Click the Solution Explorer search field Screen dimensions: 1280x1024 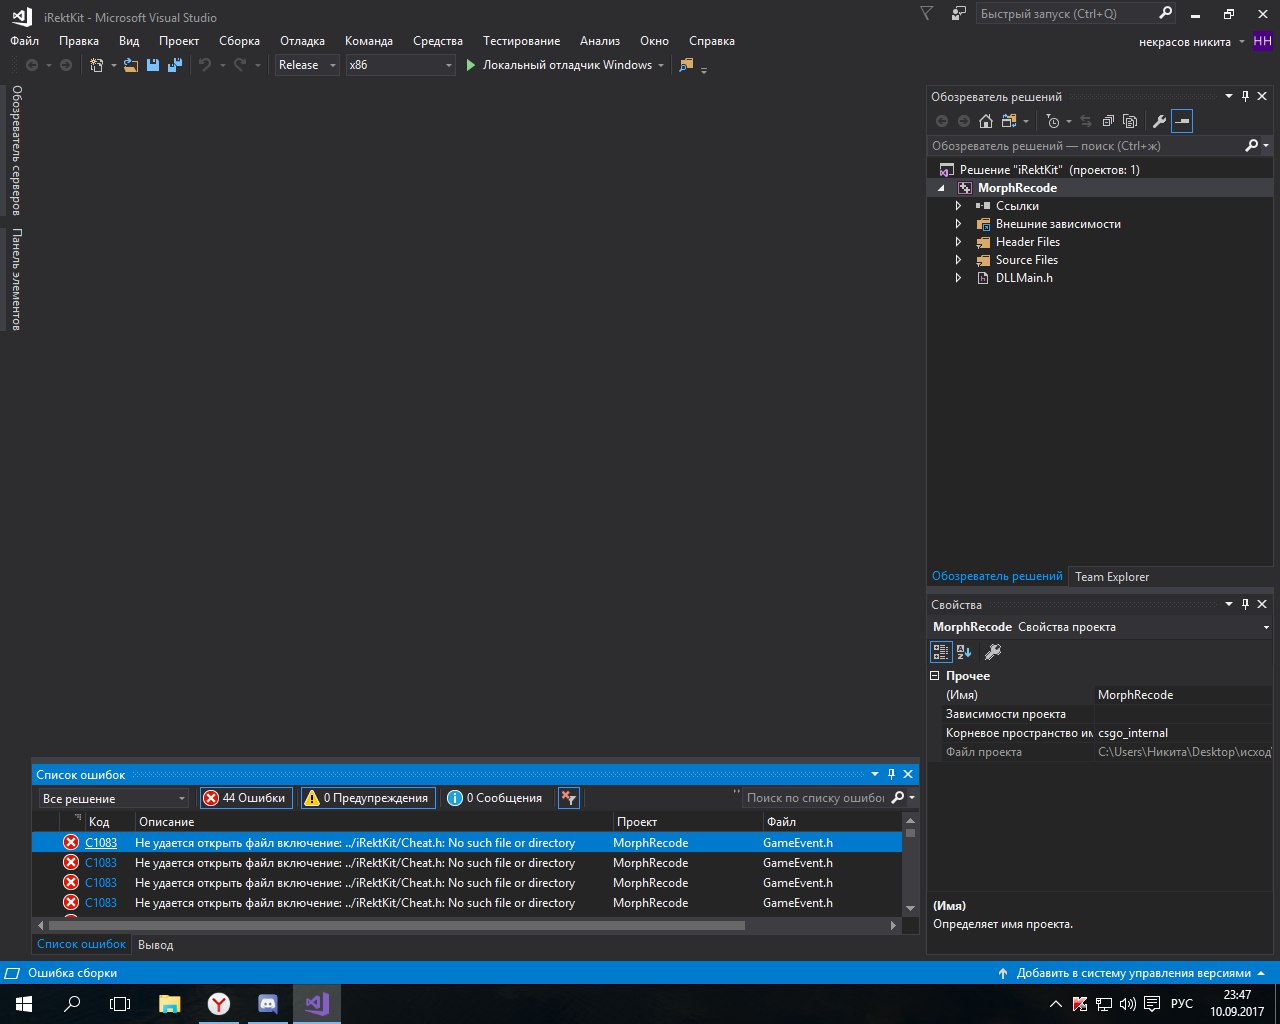[x=1085, y=146]
